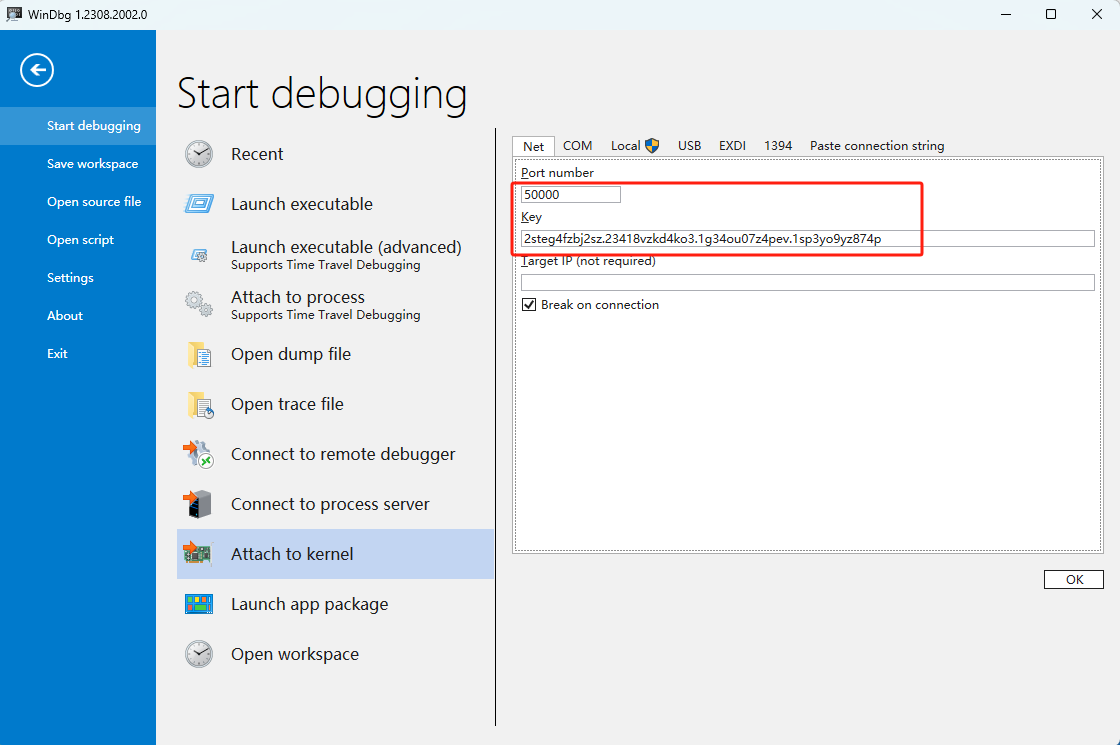Click the Open dump file folder icon

coord(199,354)
